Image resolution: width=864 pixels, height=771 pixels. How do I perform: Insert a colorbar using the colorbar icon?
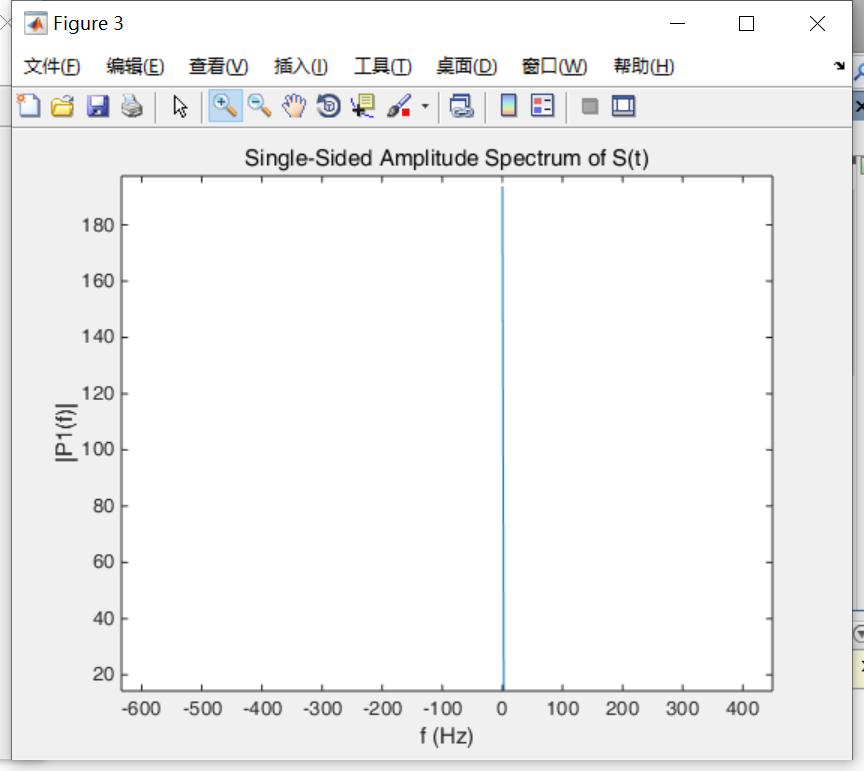click(508, 106)
